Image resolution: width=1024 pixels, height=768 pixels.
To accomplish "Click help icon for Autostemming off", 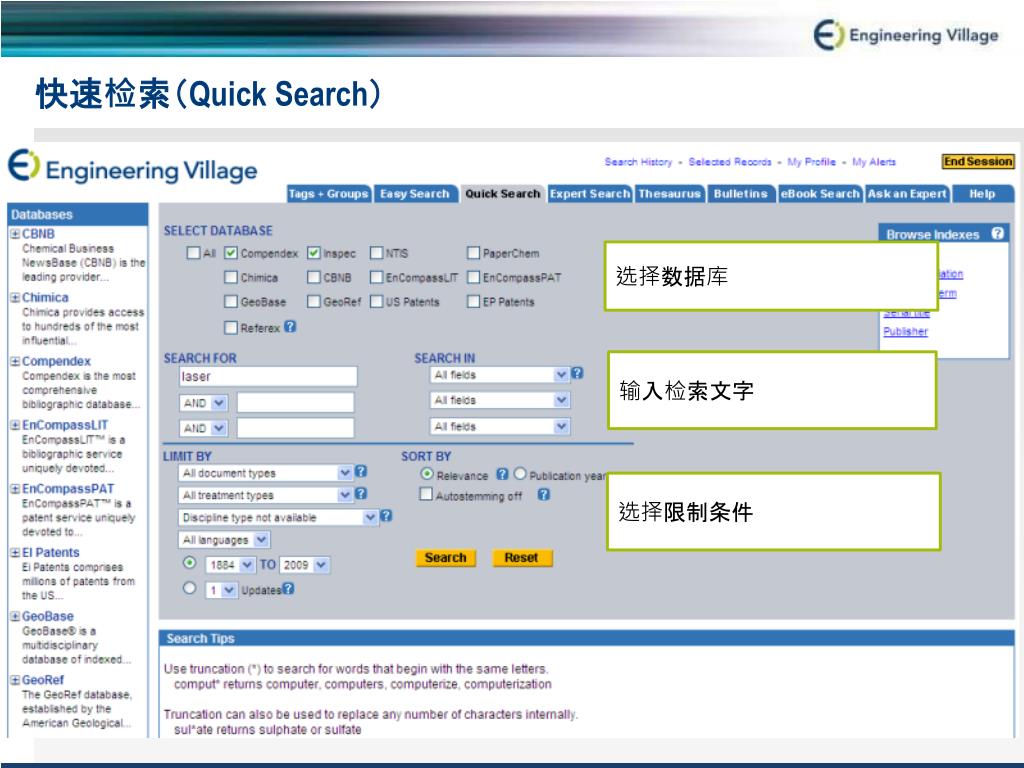I will [544, 494].
